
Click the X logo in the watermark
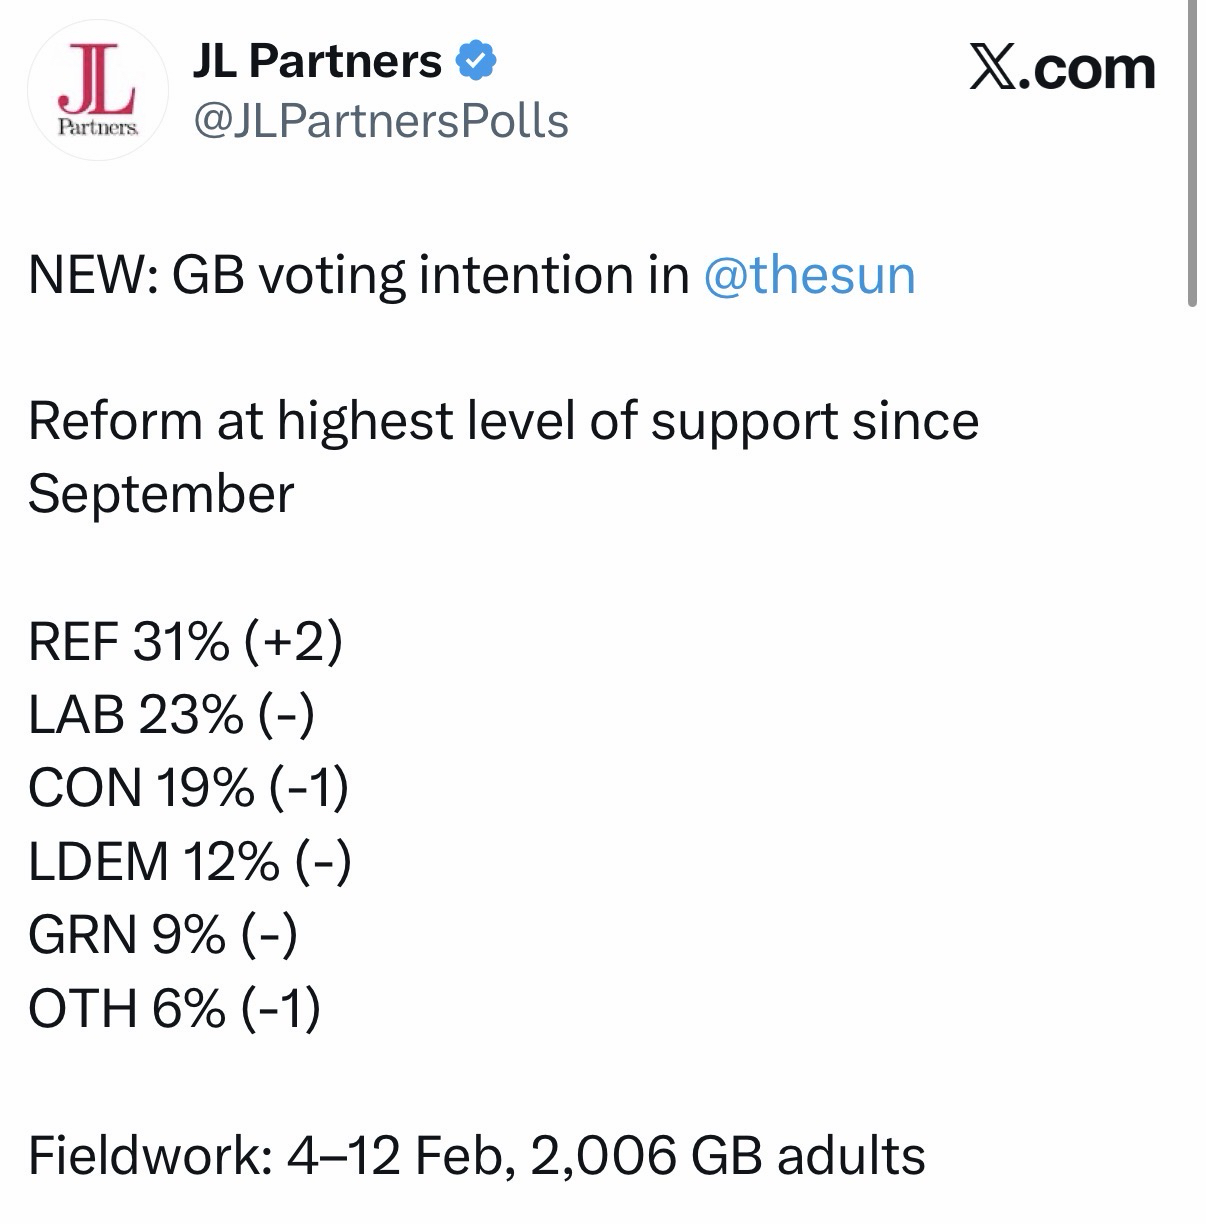(992, 69)
